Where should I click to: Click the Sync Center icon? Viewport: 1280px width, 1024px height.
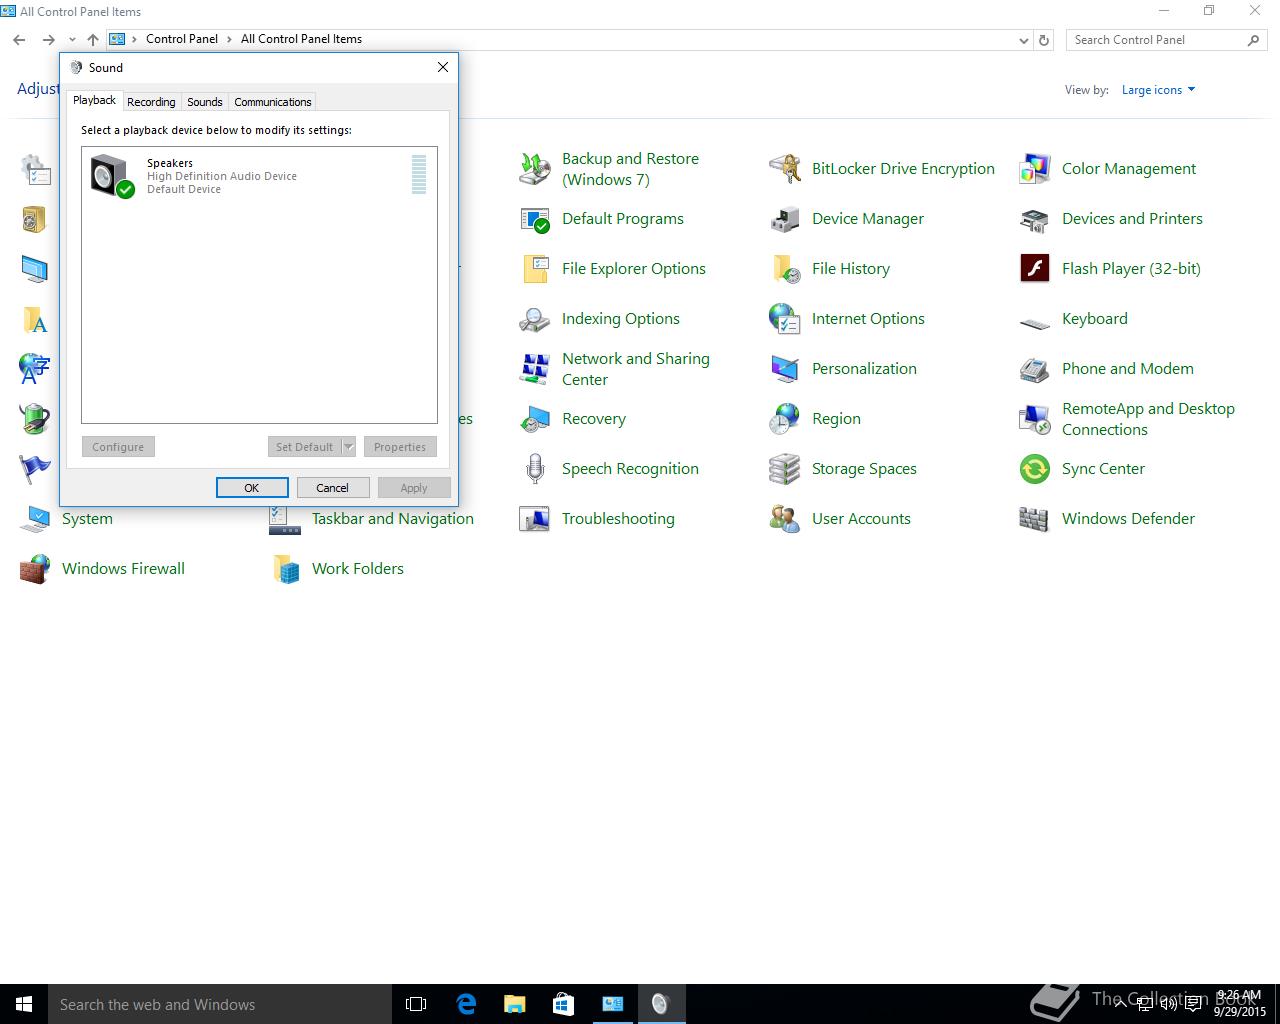[x=1034, y=469]
